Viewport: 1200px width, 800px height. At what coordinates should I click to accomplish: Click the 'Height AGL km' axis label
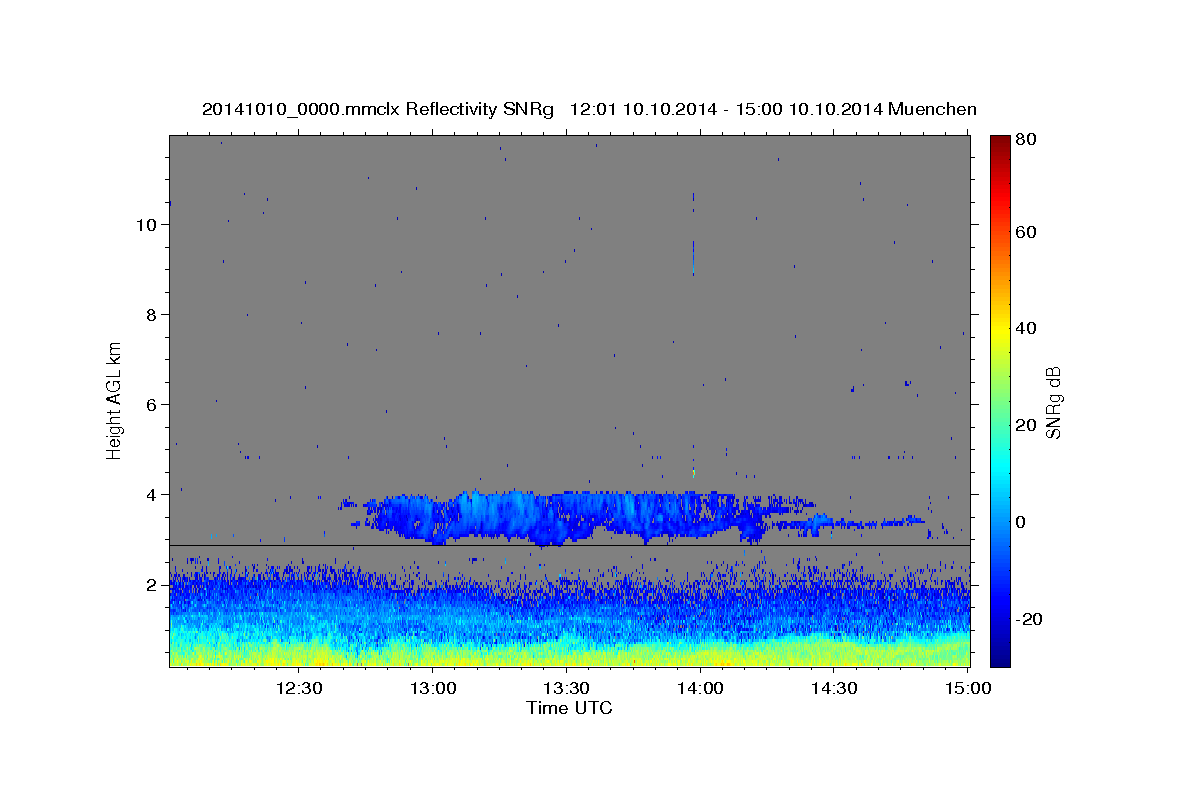pyautogui.click(x=115, y=400)
